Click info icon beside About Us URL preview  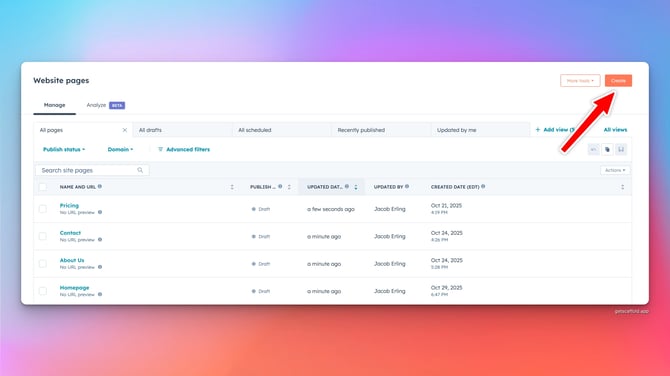click(100, 267)
